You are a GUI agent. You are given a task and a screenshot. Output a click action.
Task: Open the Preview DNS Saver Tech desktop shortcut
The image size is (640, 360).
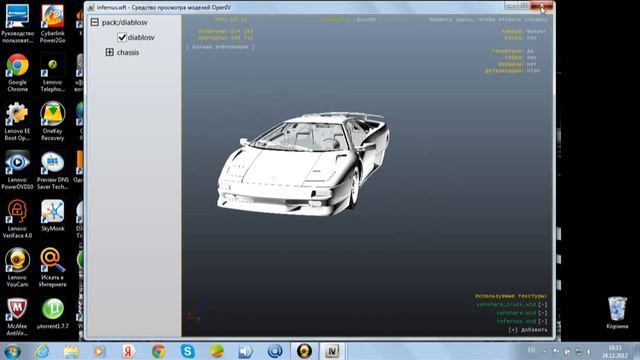click(x=53, y=170)
